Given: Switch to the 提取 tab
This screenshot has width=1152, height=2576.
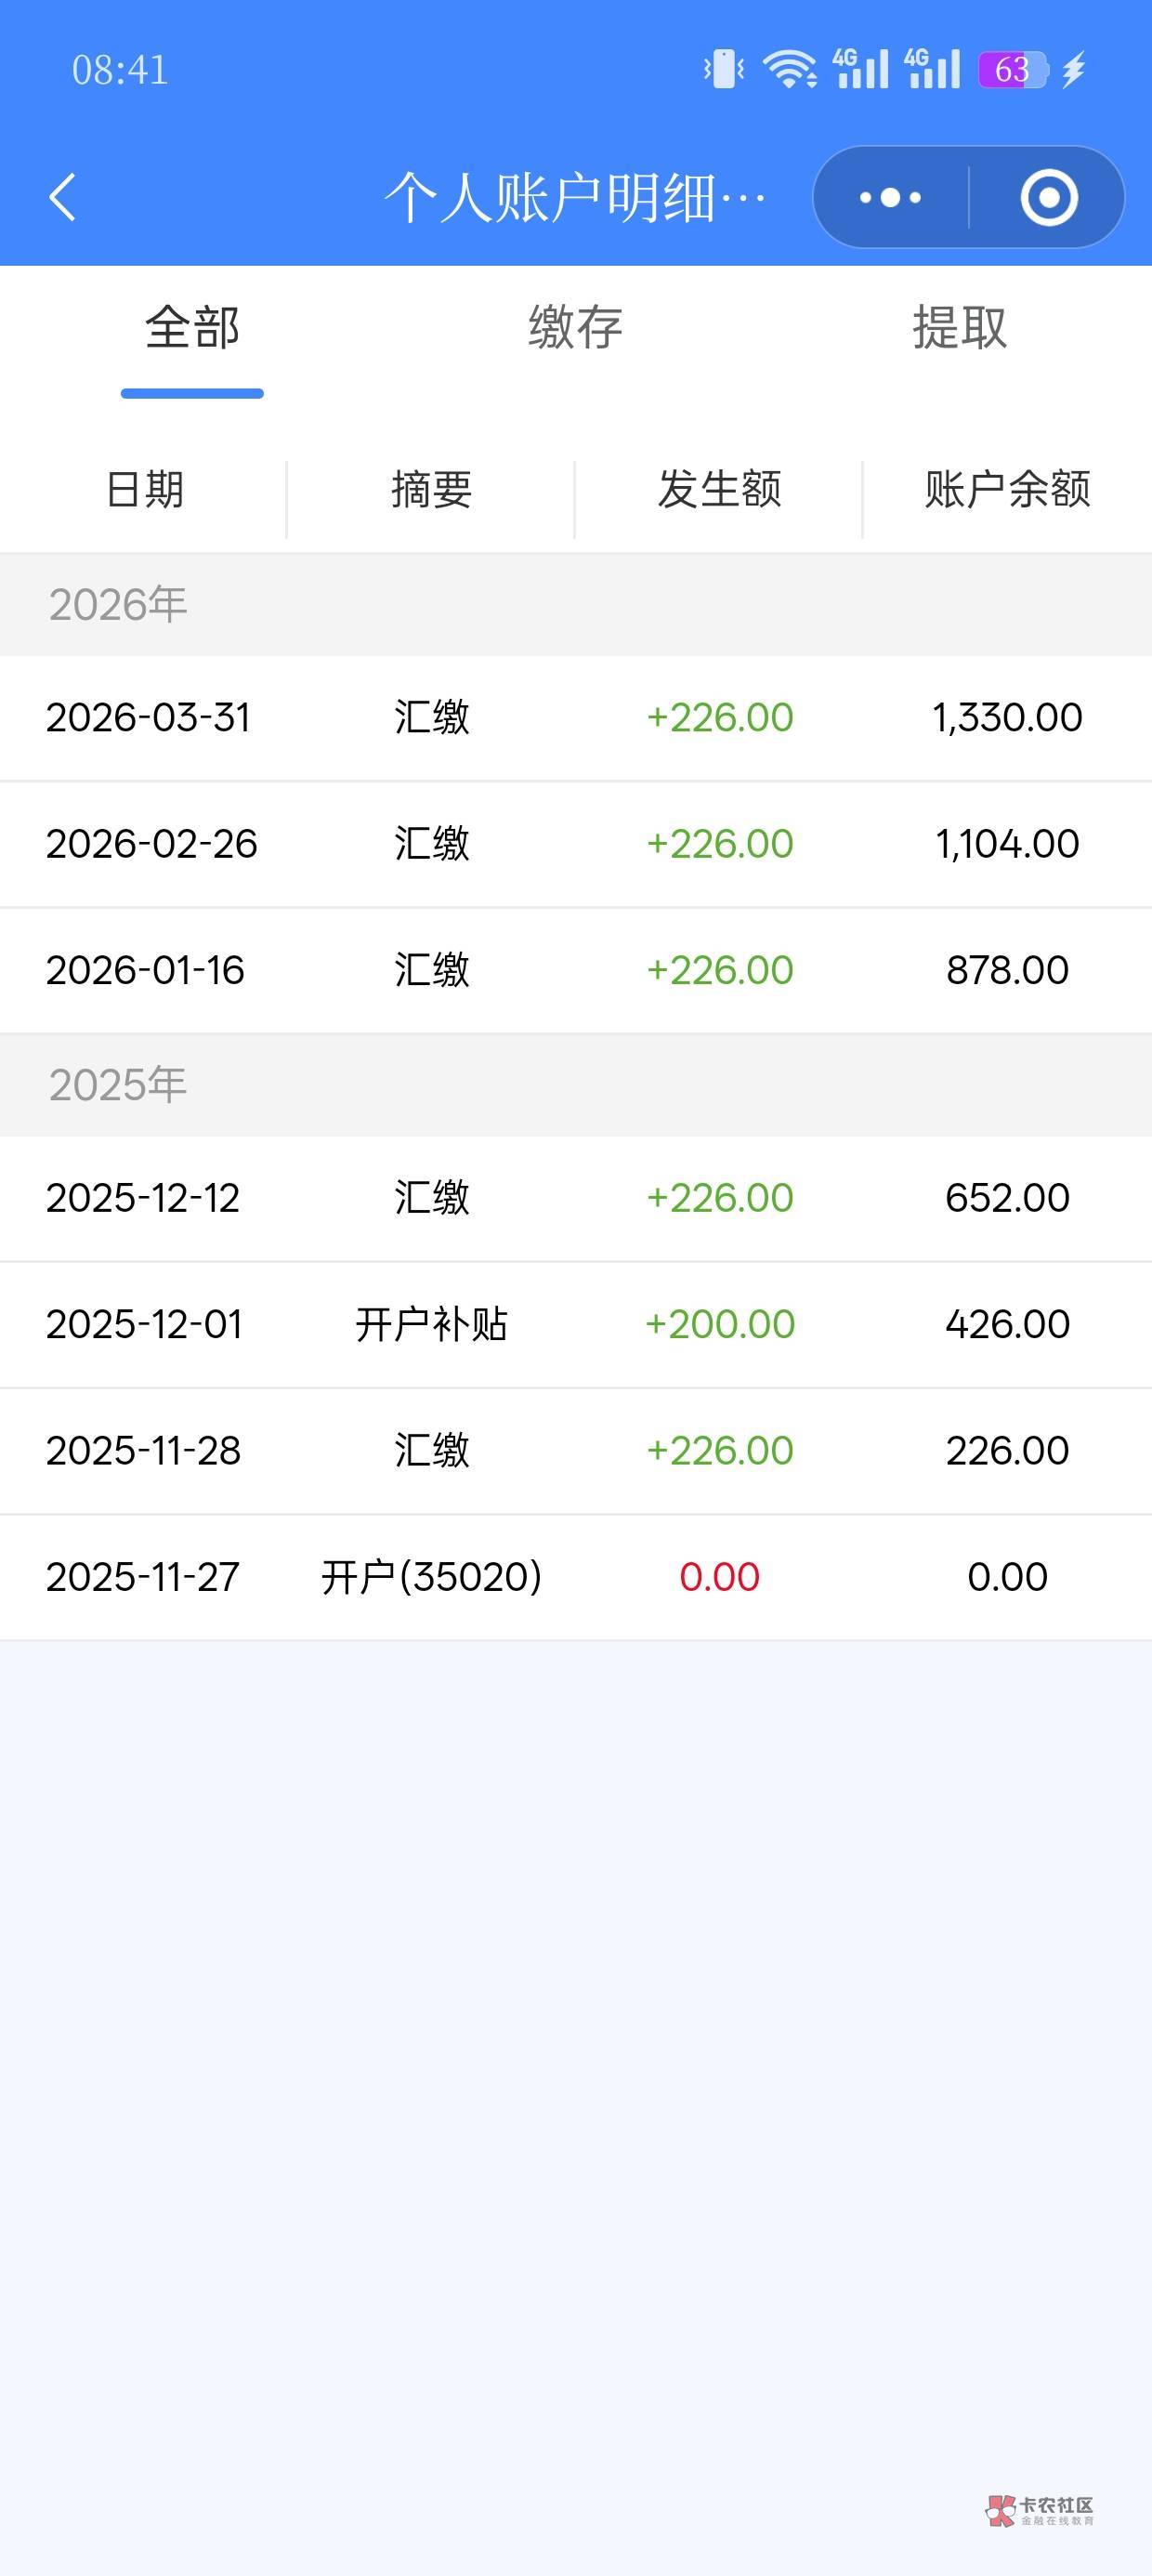Looking at the screenshot, I should (959, 328).
